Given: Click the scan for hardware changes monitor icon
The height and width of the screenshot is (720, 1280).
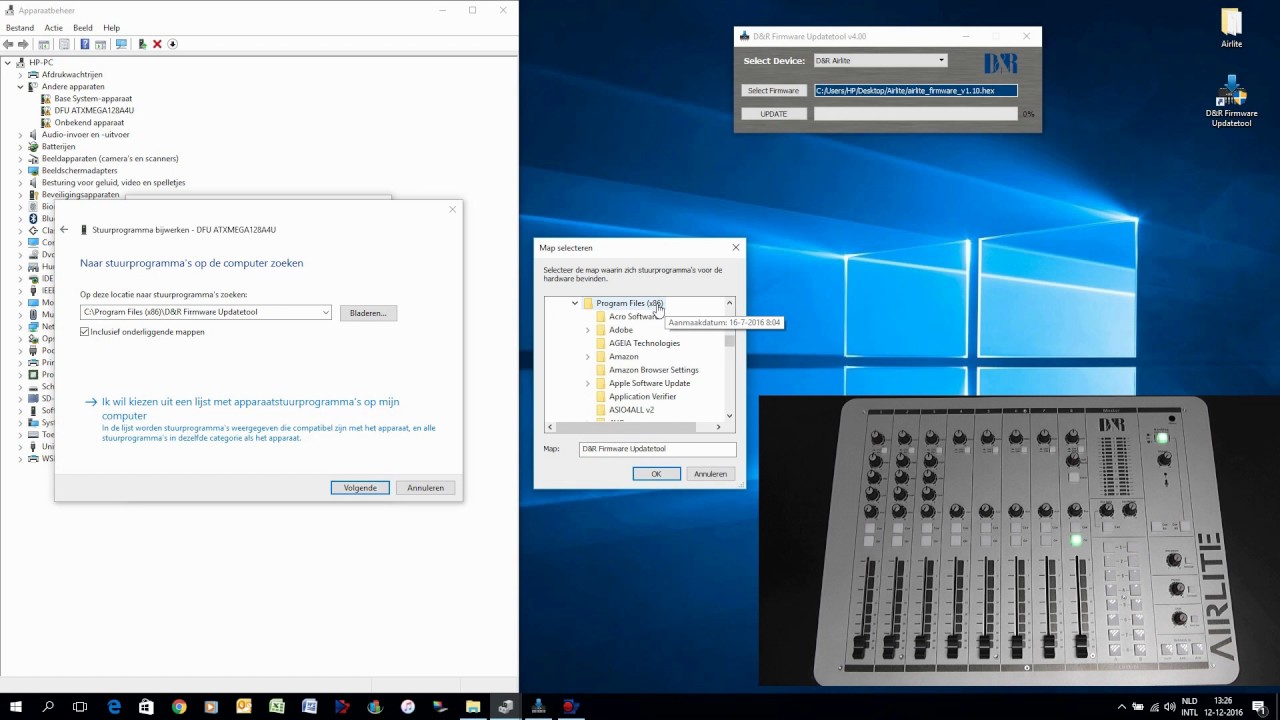Looking at the screenshot, I should (121, 44).
